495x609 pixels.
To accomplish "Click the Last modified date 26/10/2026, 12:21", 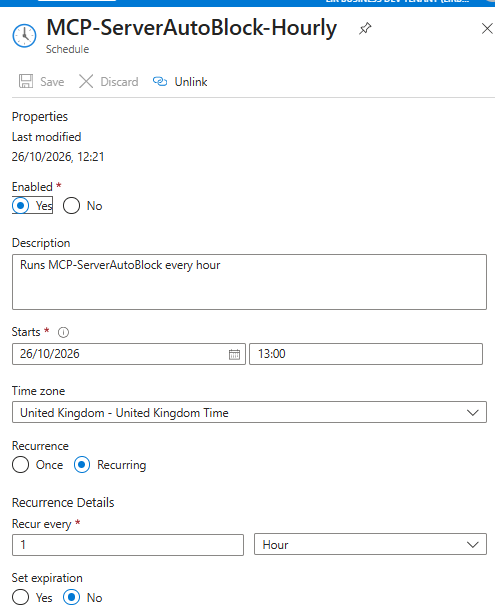I will [58, 157].
